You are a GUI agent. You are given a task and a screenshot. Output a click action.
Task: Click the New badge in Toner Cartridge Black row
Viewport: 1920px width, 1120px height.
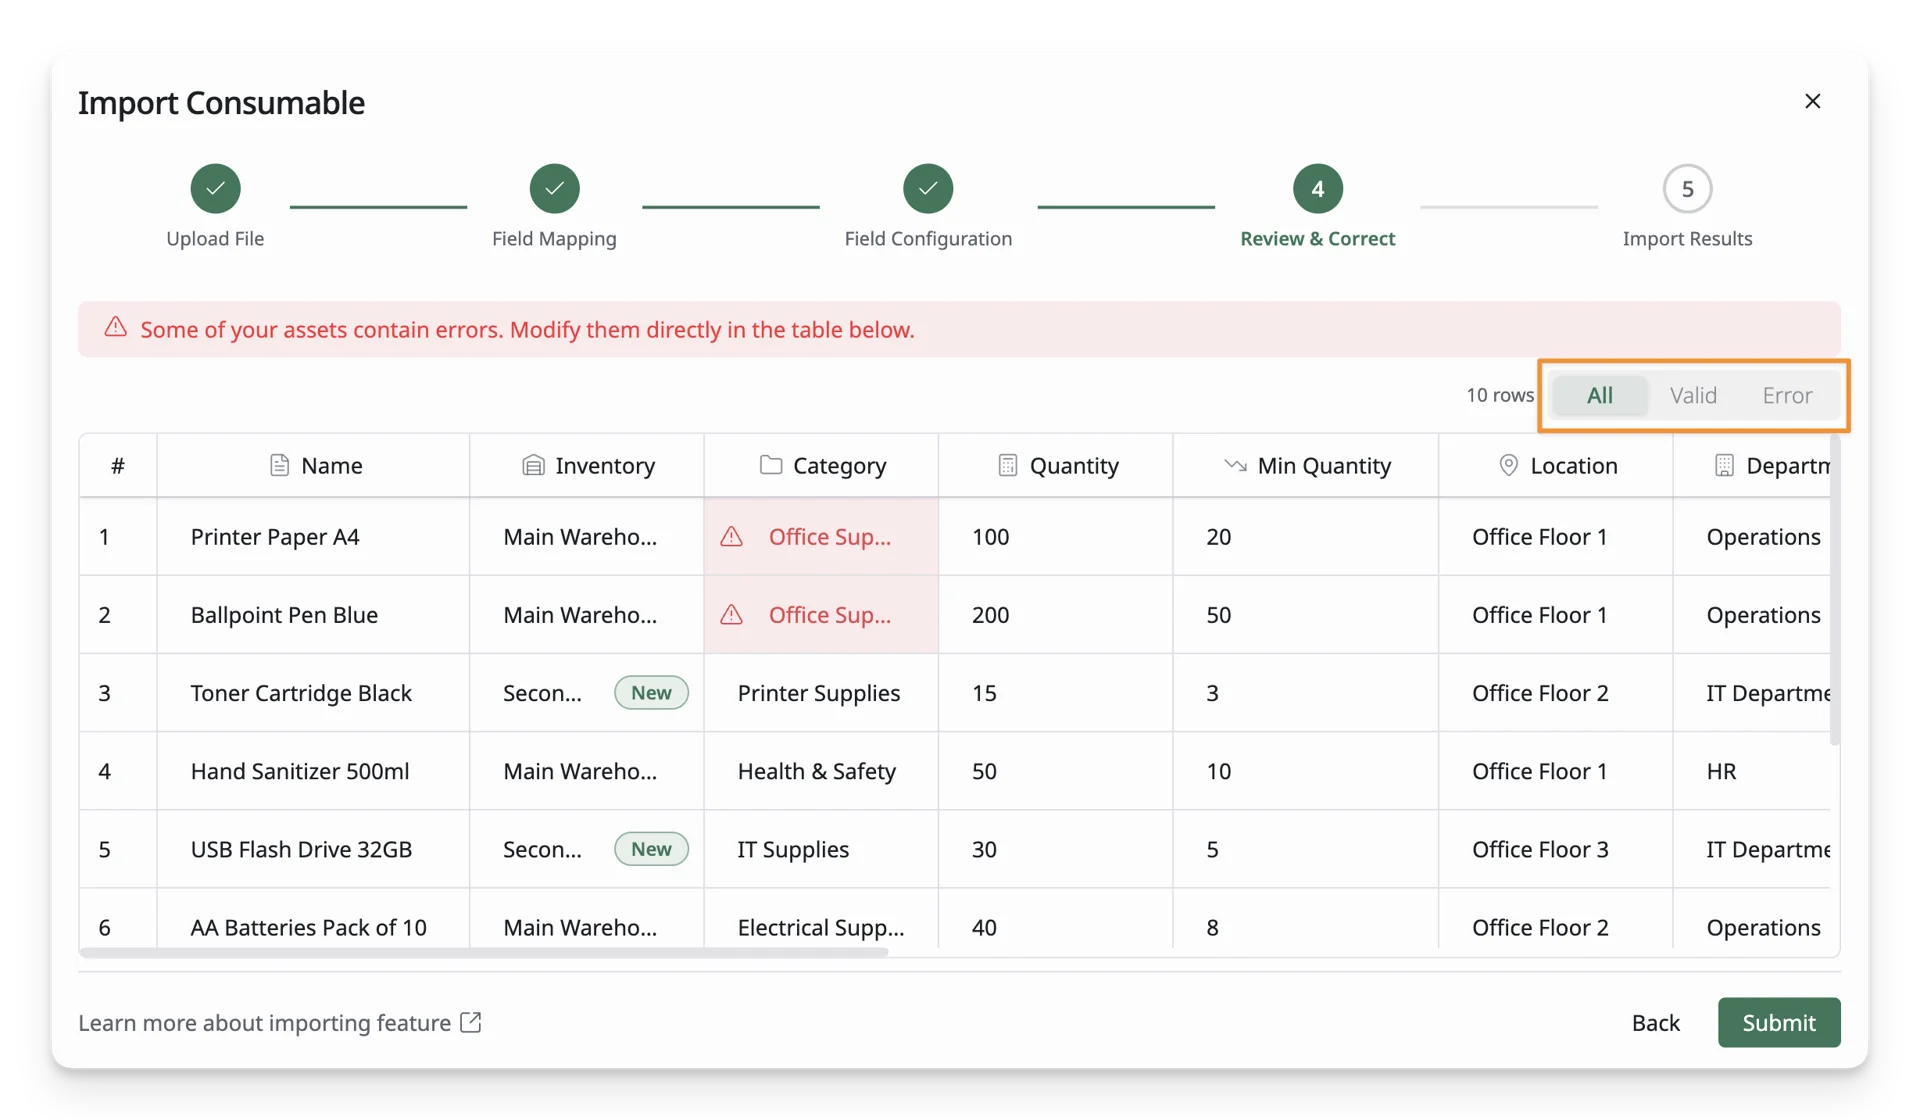(x=651, y=692)
